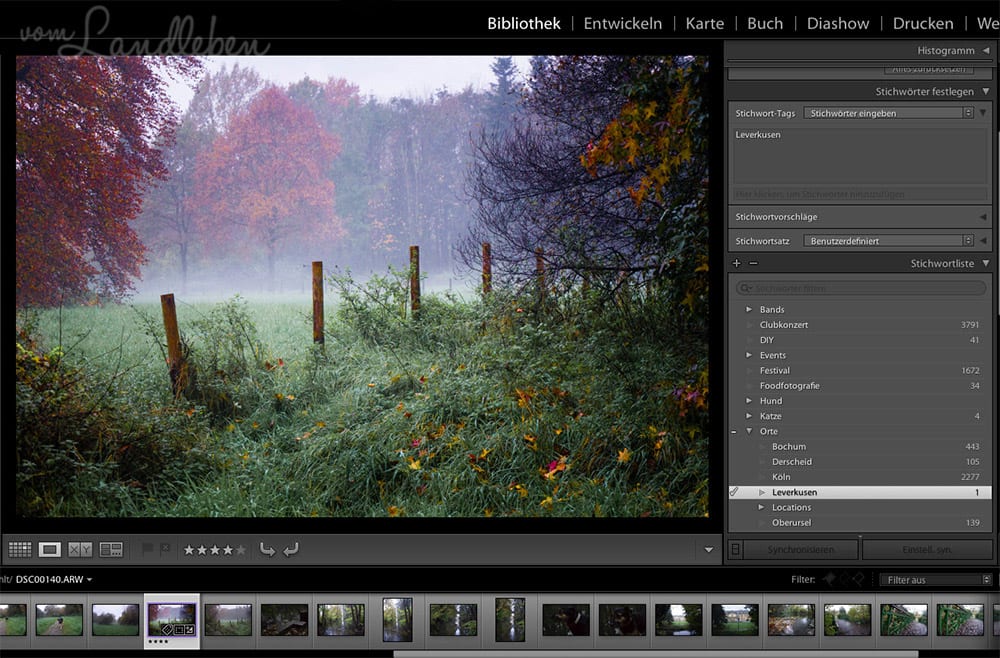The height and width of the screenshot is (658, 1000).
Task: Click inside the keyword tags box containing Leverkusen
Action: pos(860,156)
